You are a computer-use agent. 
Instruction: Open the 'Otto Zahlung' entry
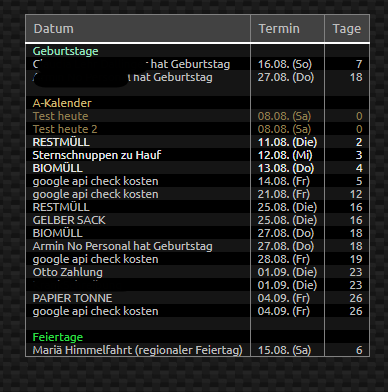pyautogui.click(x=68, y=272)
